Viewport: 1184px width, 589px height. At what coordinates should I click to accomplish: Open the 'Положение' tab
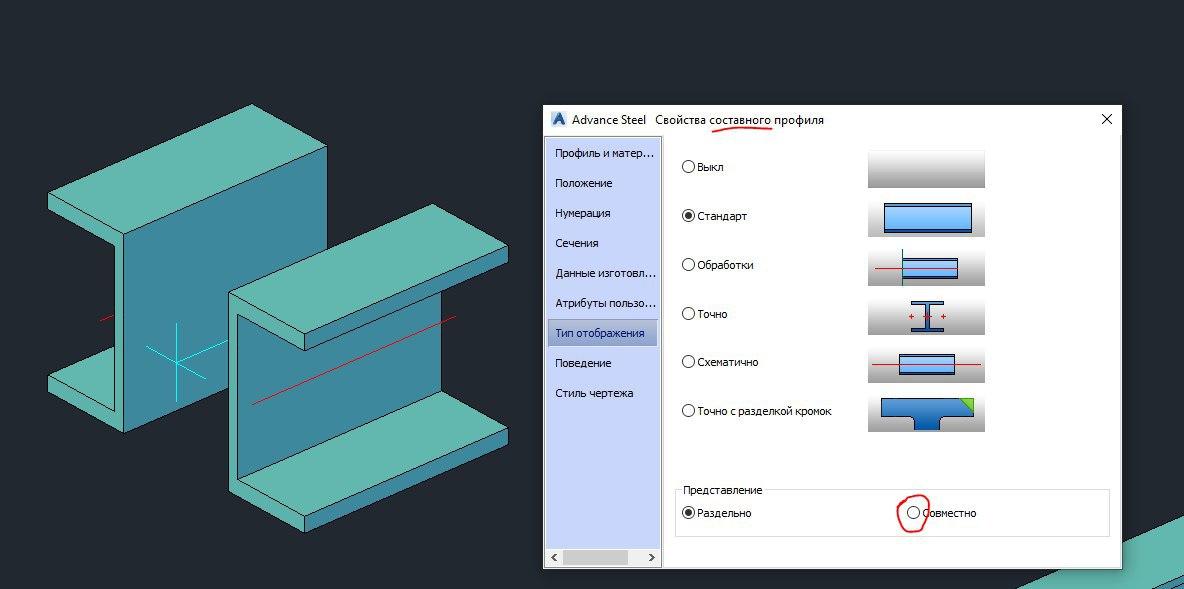583,183
